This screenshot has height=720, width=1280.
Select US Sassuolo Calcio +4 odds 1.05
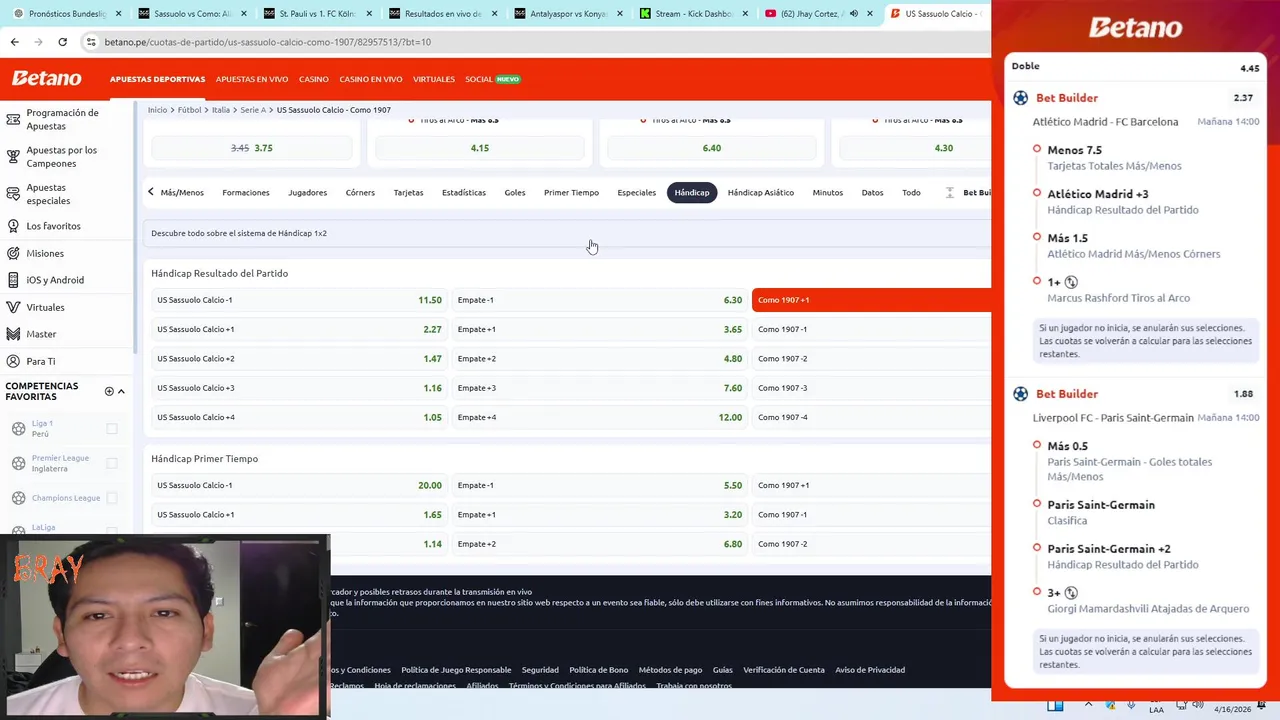pos(299,417)
